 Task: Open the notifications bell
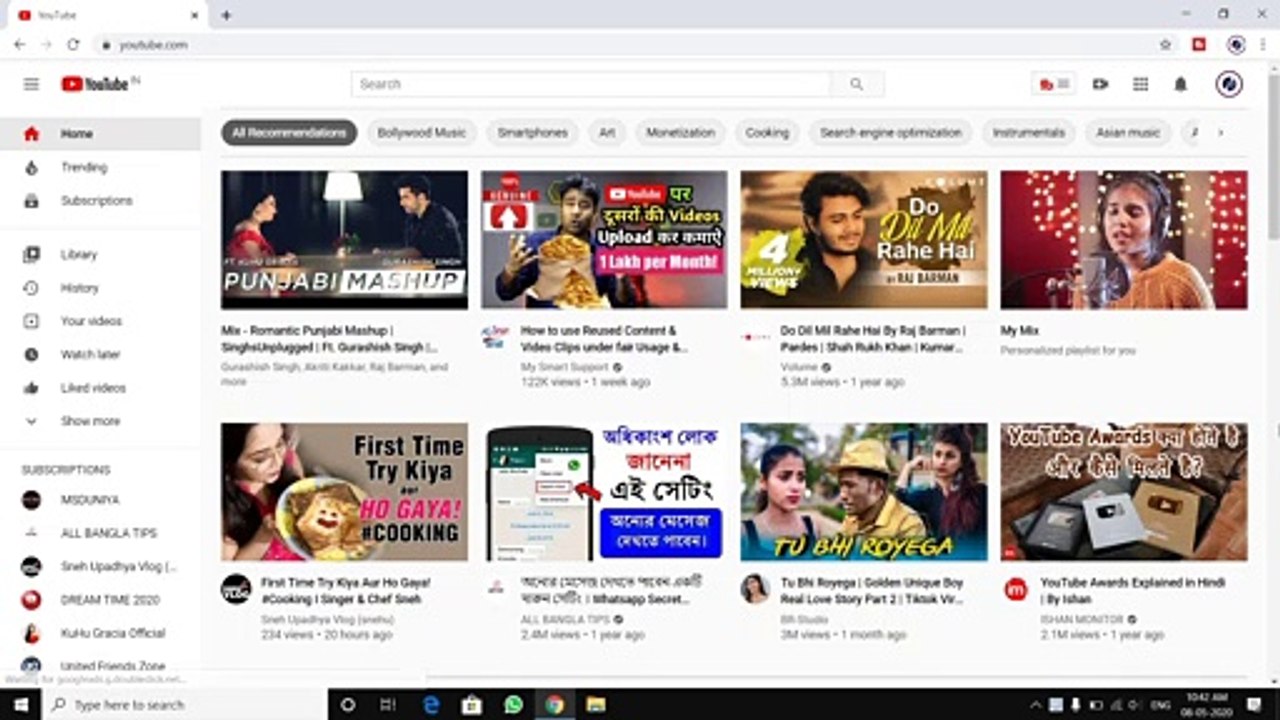click(1180, 84)
